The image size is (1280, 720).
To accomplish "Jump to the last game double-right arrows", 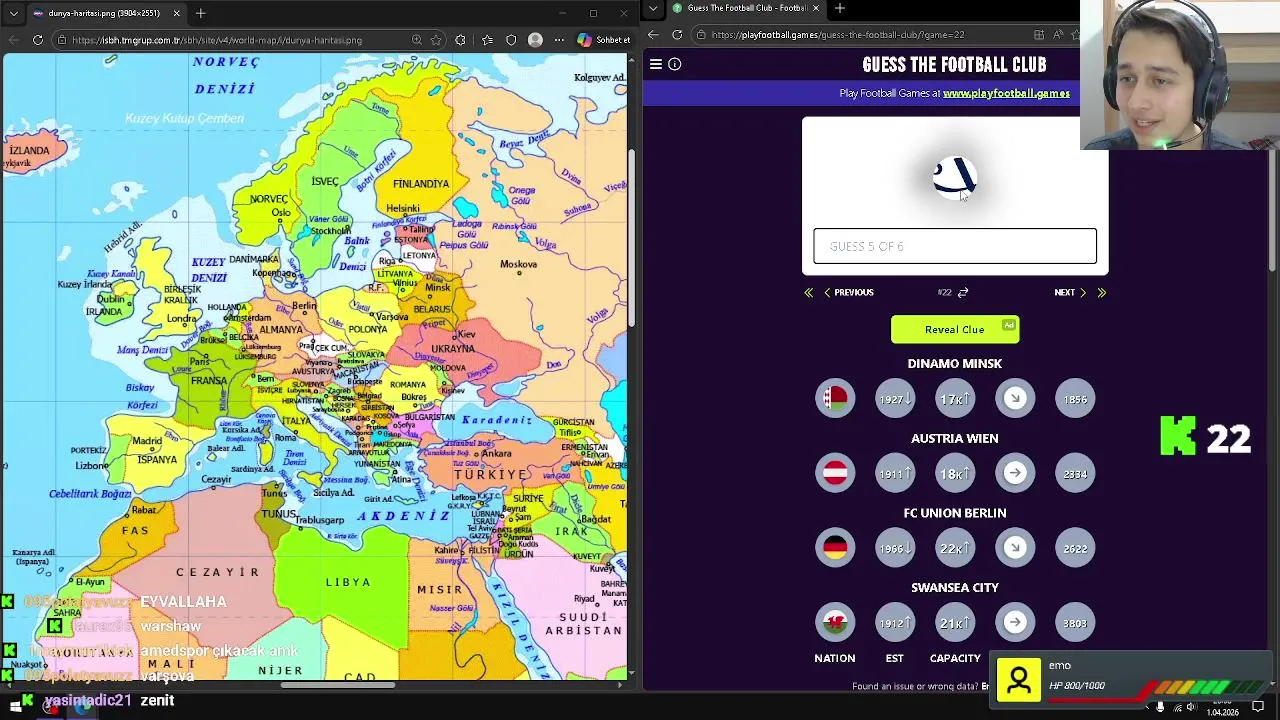I will click(x=1102, y=292).
